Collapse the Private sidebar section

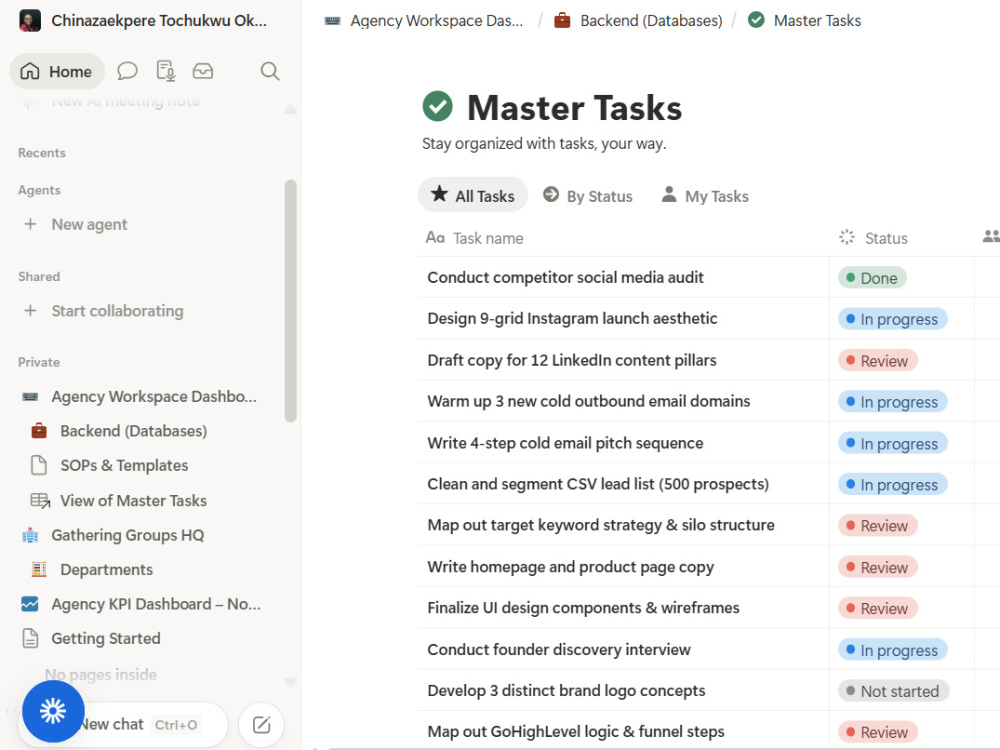pyautogui.click(x=38, y=362)
